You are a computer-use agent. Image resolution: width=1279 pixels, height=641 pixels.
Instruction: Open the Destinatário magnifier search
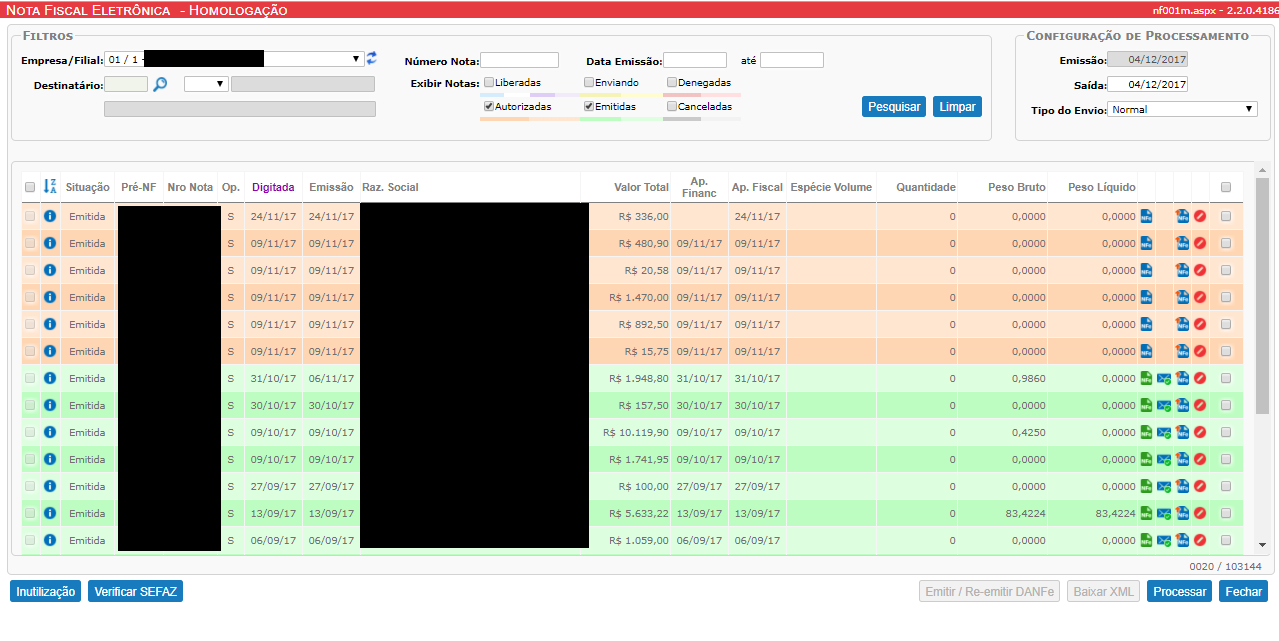click(160, 85)
